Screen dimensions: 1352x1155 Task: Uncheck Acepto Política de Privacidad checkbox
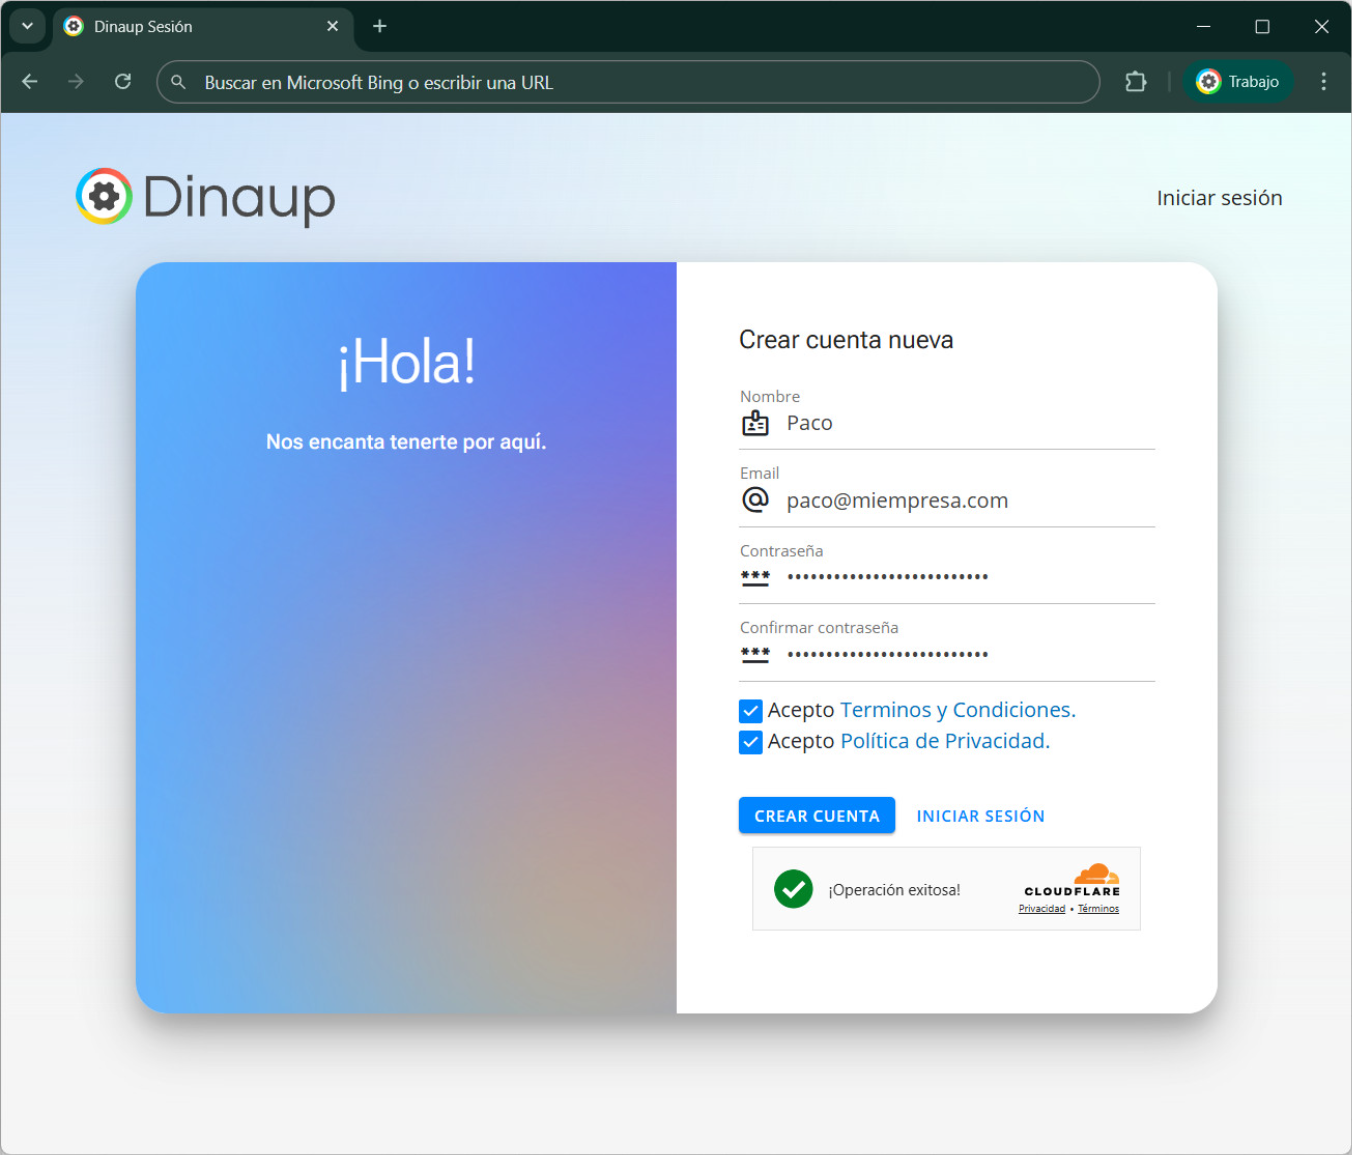click(x=751, y=742)
